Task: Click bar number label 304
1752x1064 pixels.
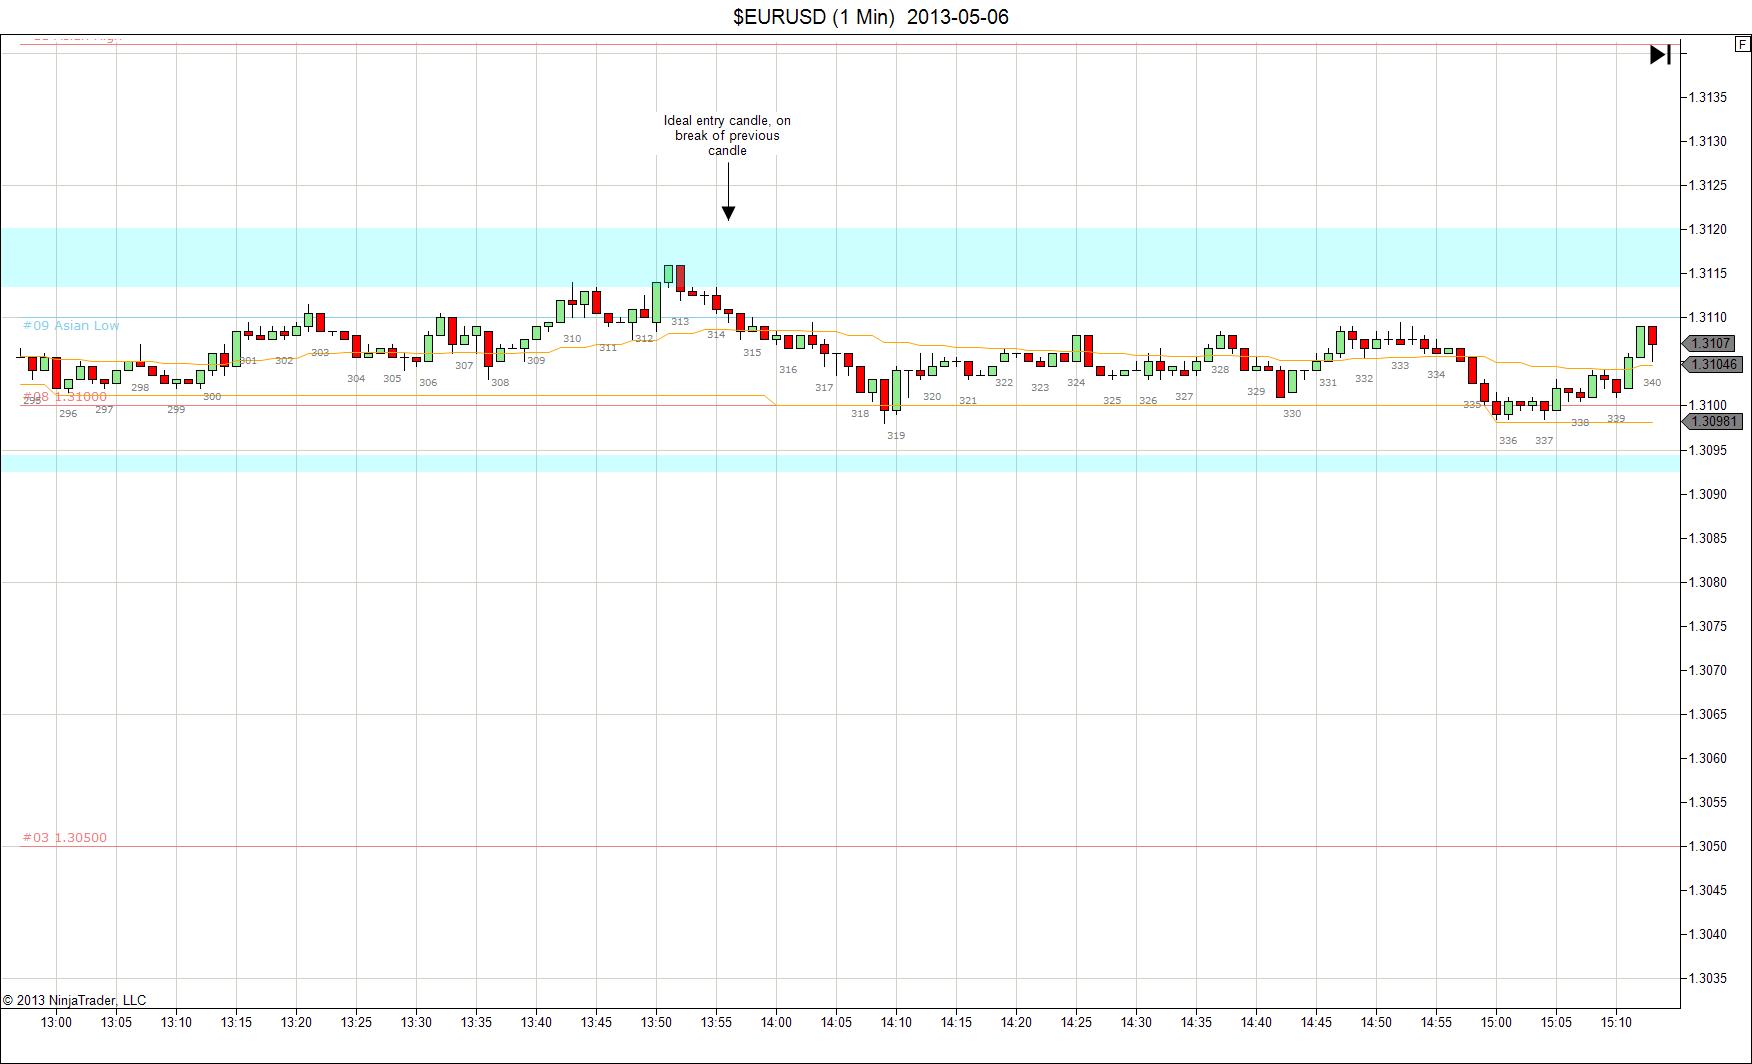Action: pyautogui.click(x=356, y=379)
